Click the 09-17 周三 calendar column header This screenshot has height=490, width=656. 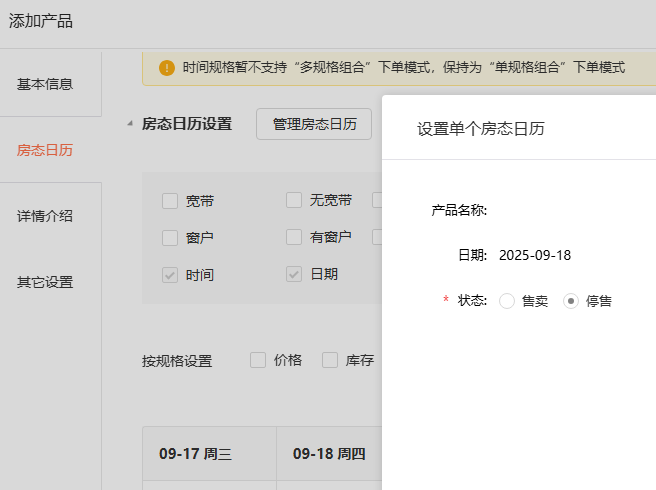[x=210, y=454]
